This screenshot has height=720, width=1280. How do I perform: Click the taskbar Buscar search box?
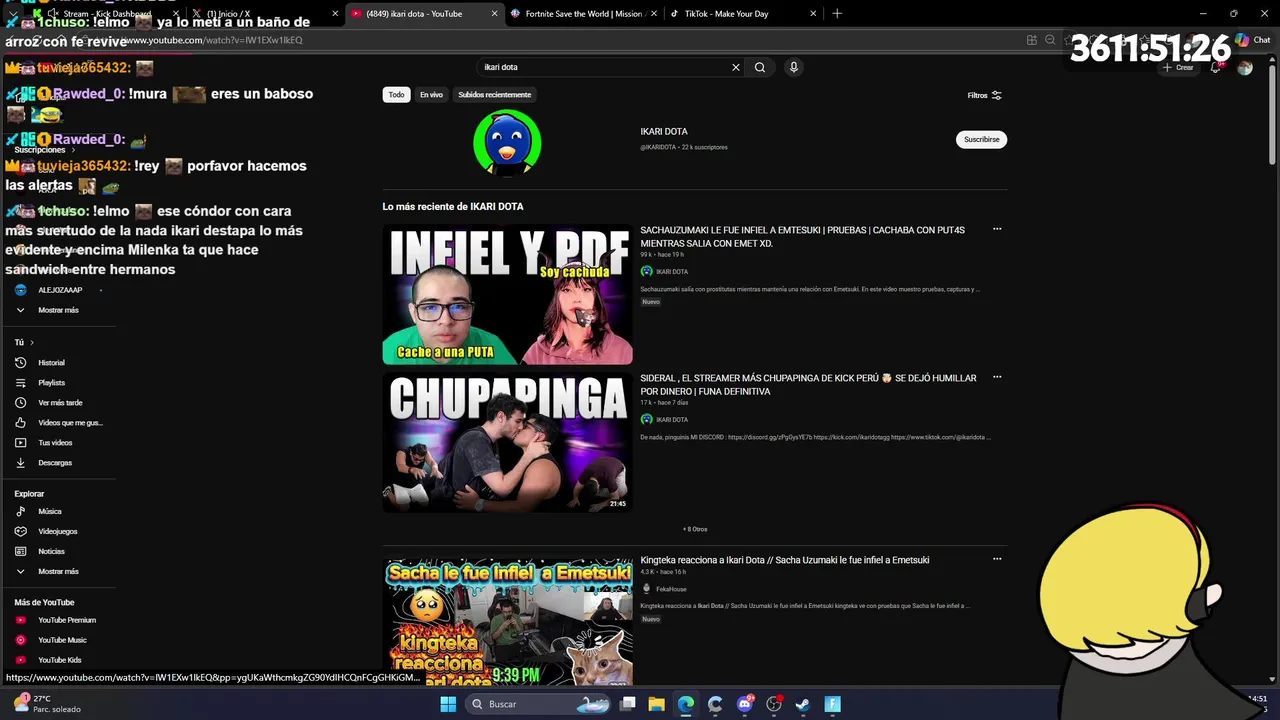click(540, 704)
